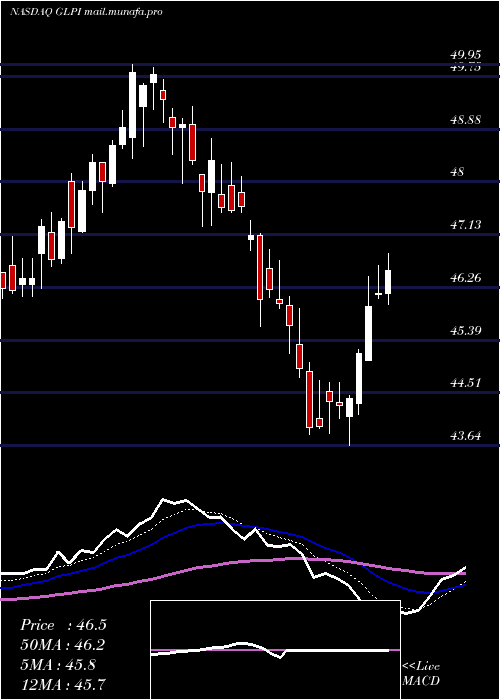Click the 49.95 price level label
500x700 pixels.
(x=466, y=55)
